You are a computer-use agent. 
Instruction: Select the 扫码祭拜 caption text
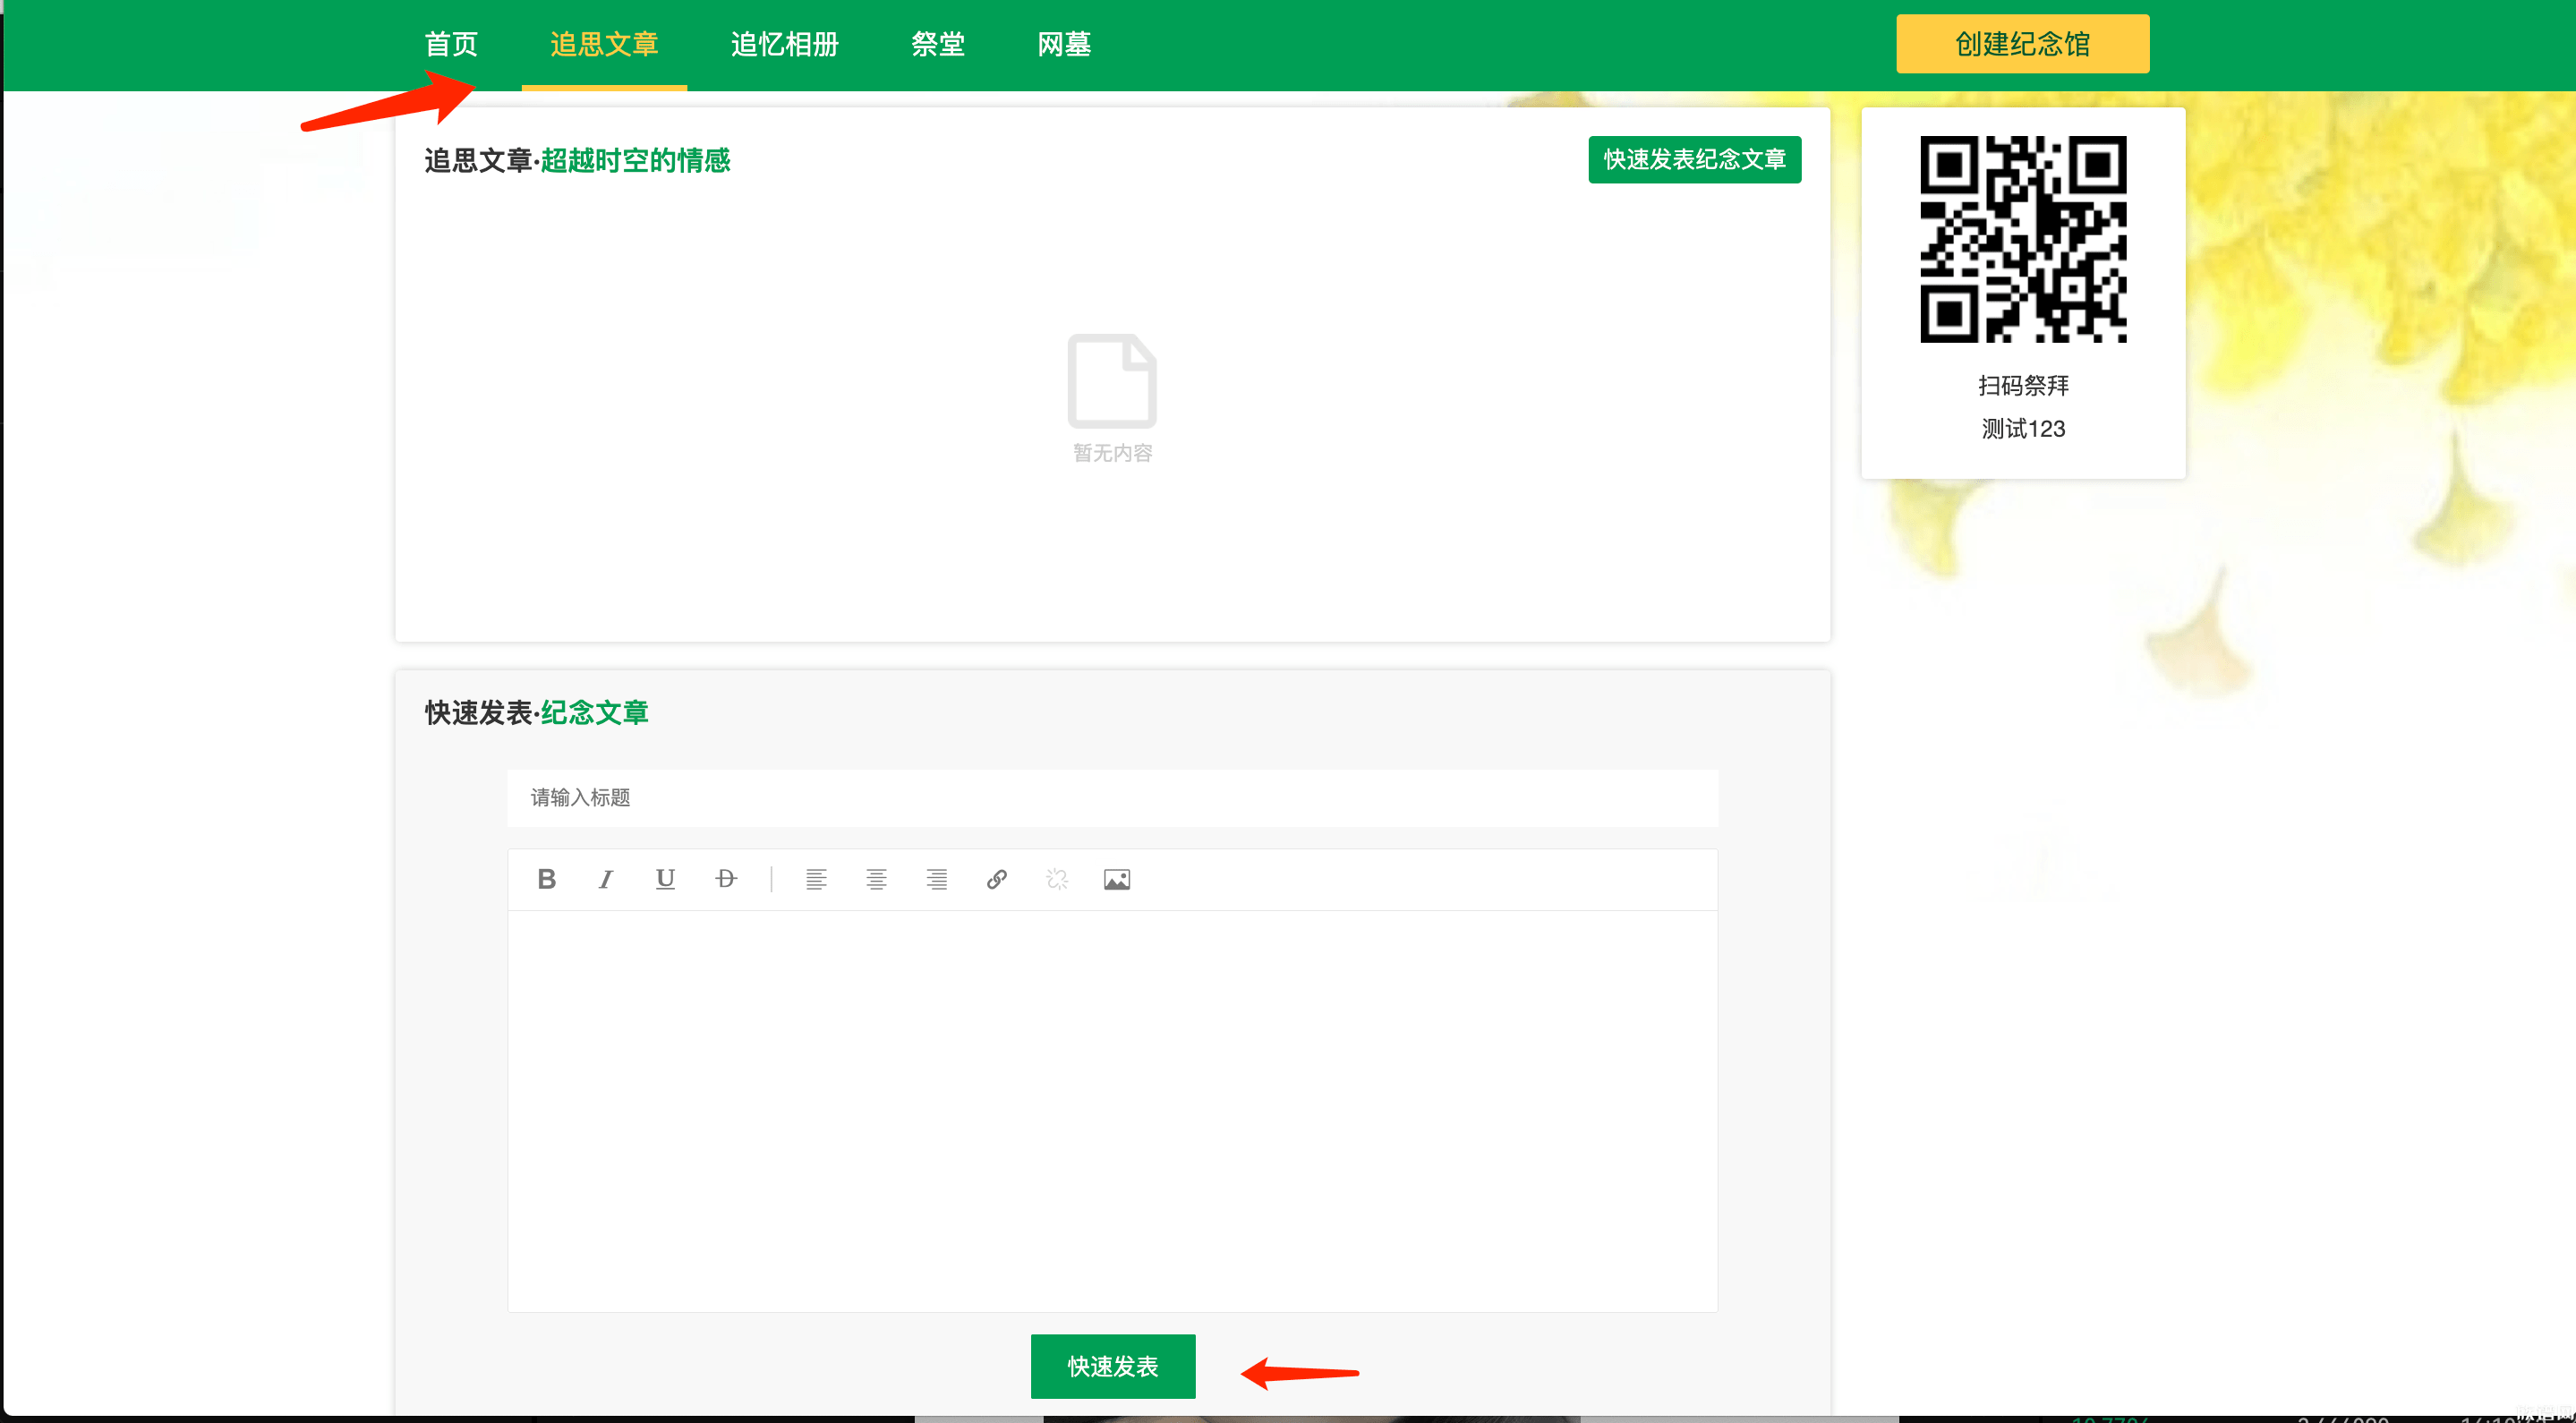2023,386
